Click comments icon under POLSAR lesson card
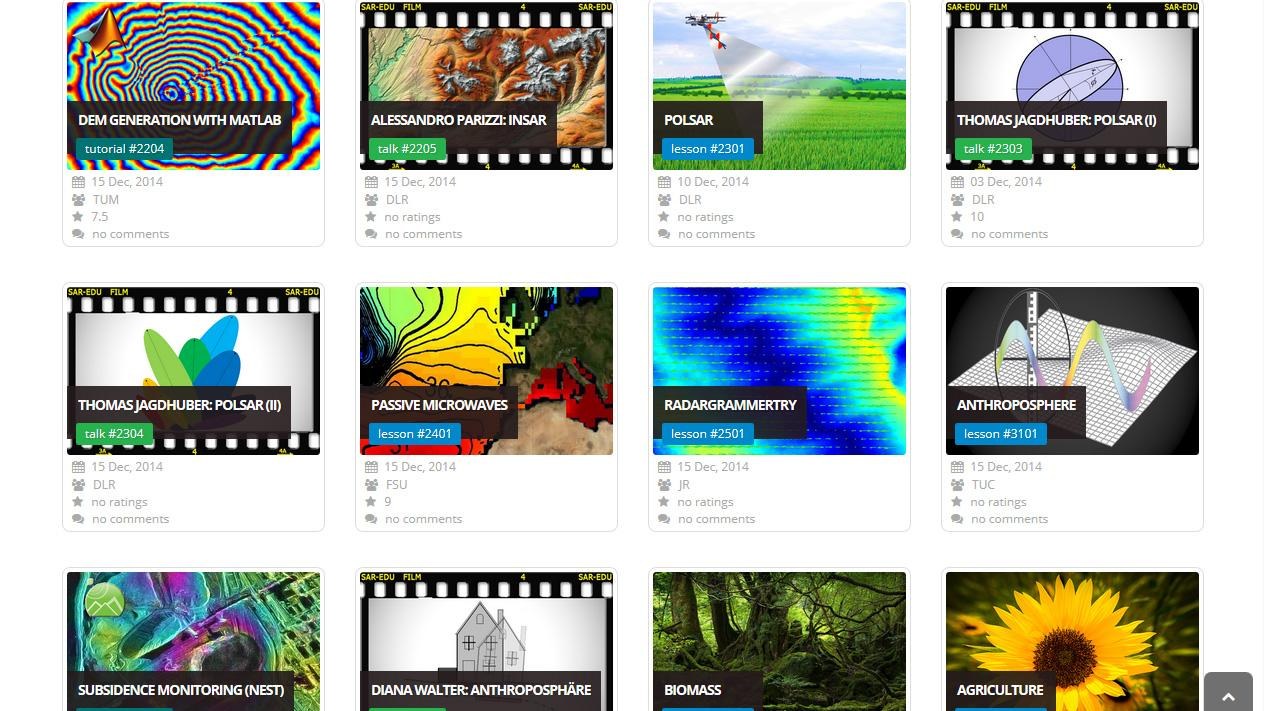Viewport: 1264px width, 711px height. (664, 234)
